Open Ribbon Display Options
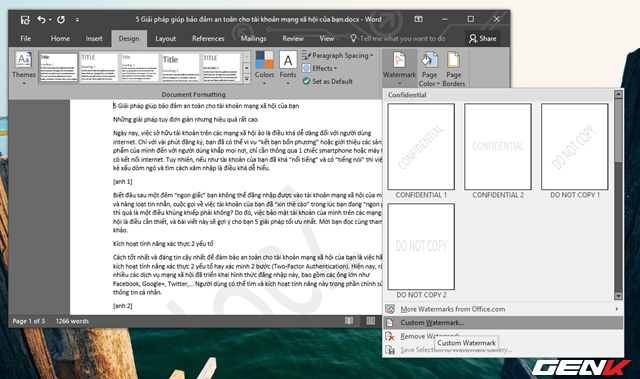The image size is (640, 379). click(x=418, y=19)
